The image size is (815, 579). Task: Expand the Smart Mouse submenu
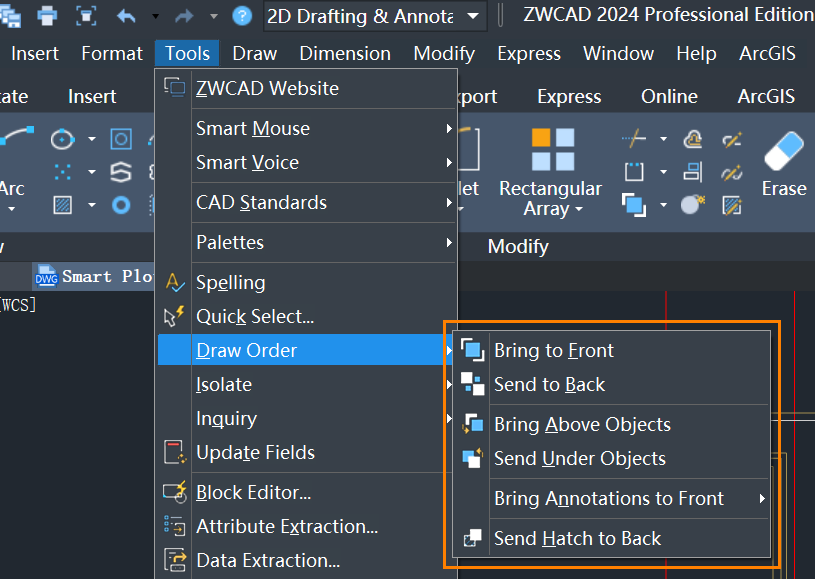tap(307, 128)
